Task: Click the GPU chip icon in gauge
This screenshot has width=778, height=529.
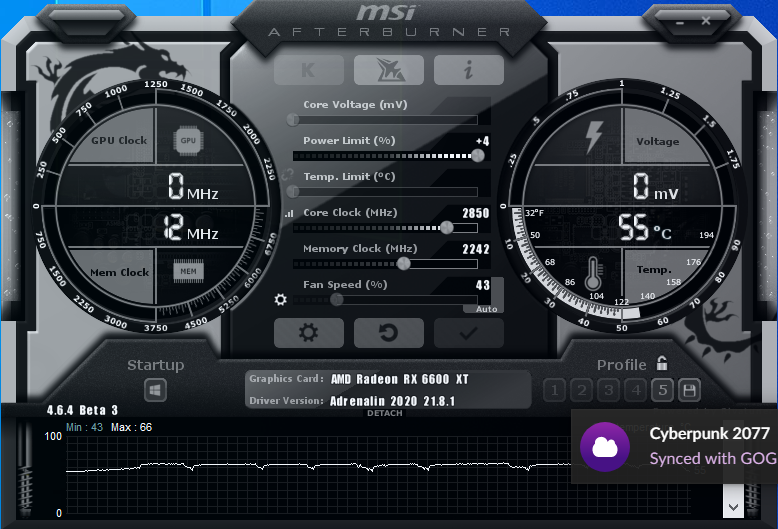Action: pyautogui.click(x=188, y=141)
